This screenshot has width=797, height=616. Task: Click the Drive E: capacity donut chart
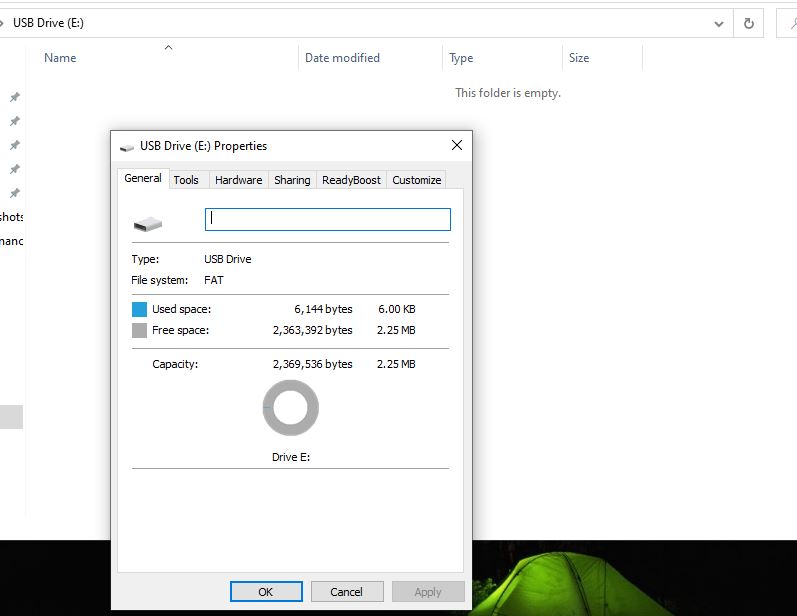[x=290, y=408]
